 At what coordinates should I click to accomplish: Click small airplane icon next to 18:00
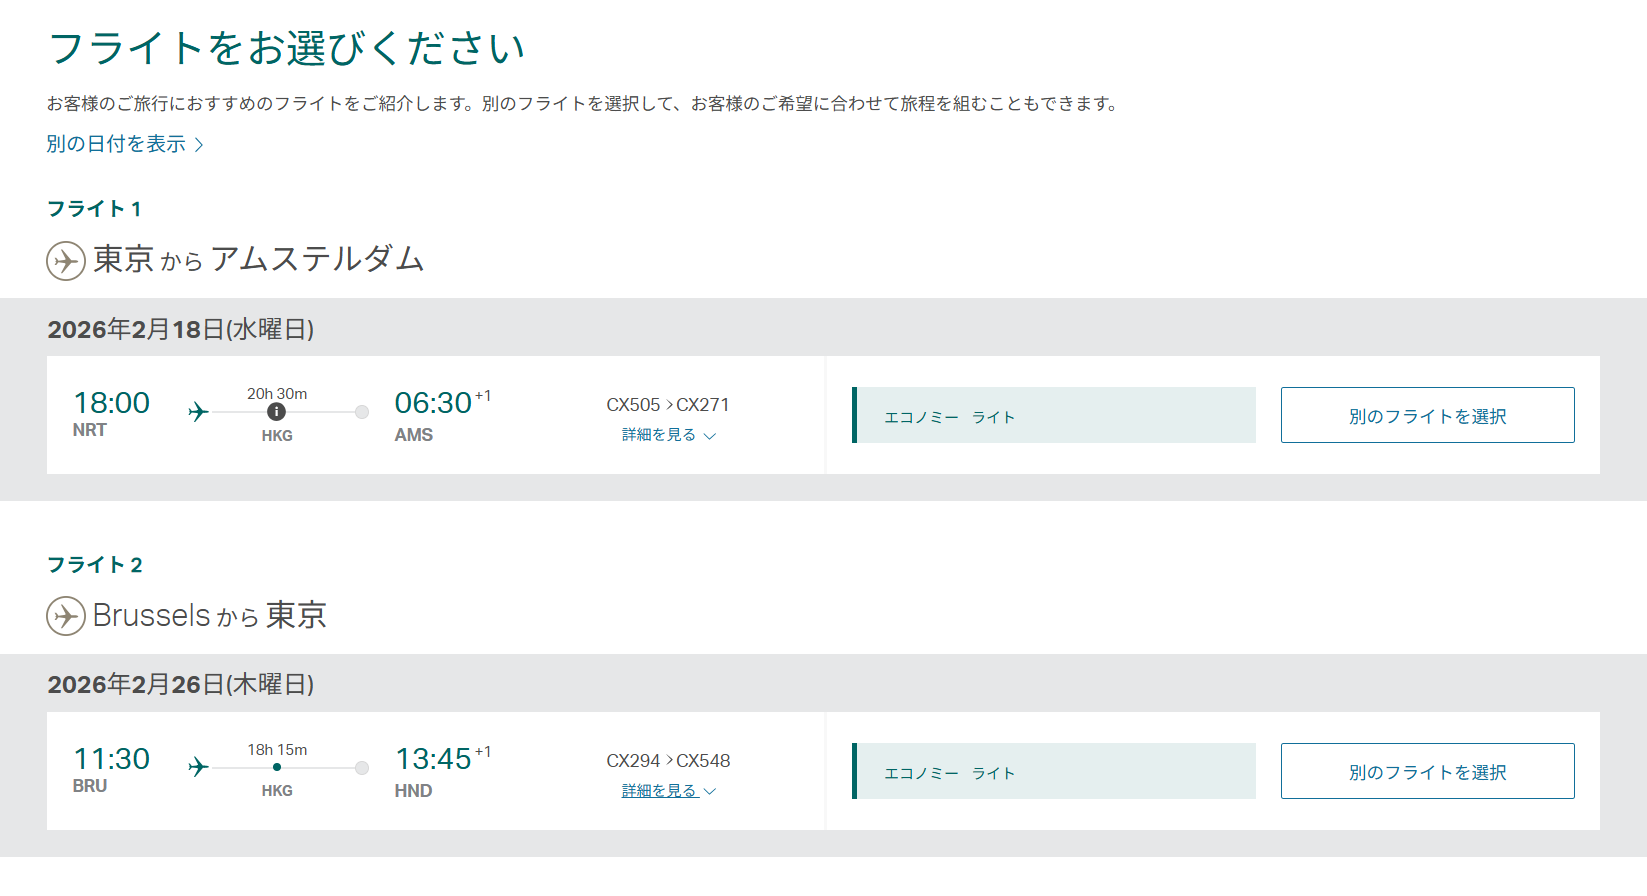pos(198,411)
